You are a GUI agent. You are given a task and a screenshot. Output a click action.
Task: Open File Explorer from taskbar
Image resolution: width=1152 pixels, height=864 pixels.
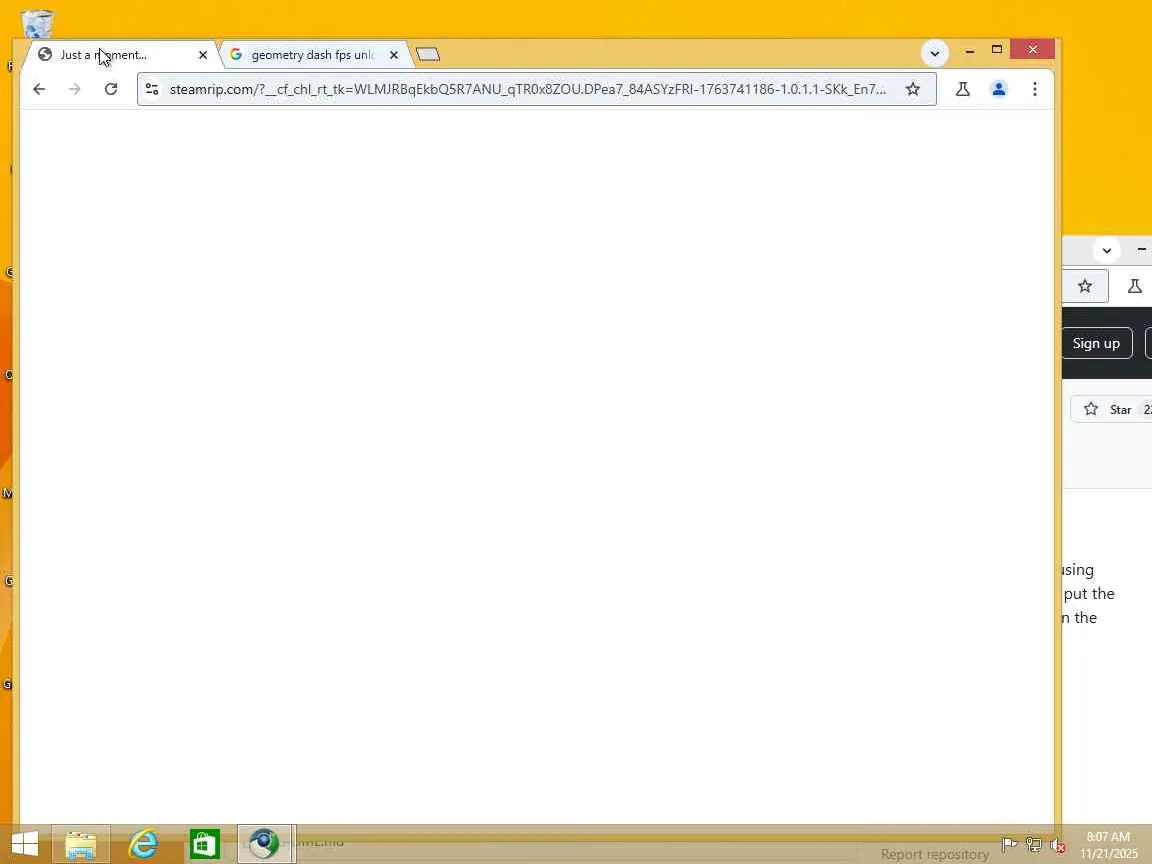(x=81, y=844)
